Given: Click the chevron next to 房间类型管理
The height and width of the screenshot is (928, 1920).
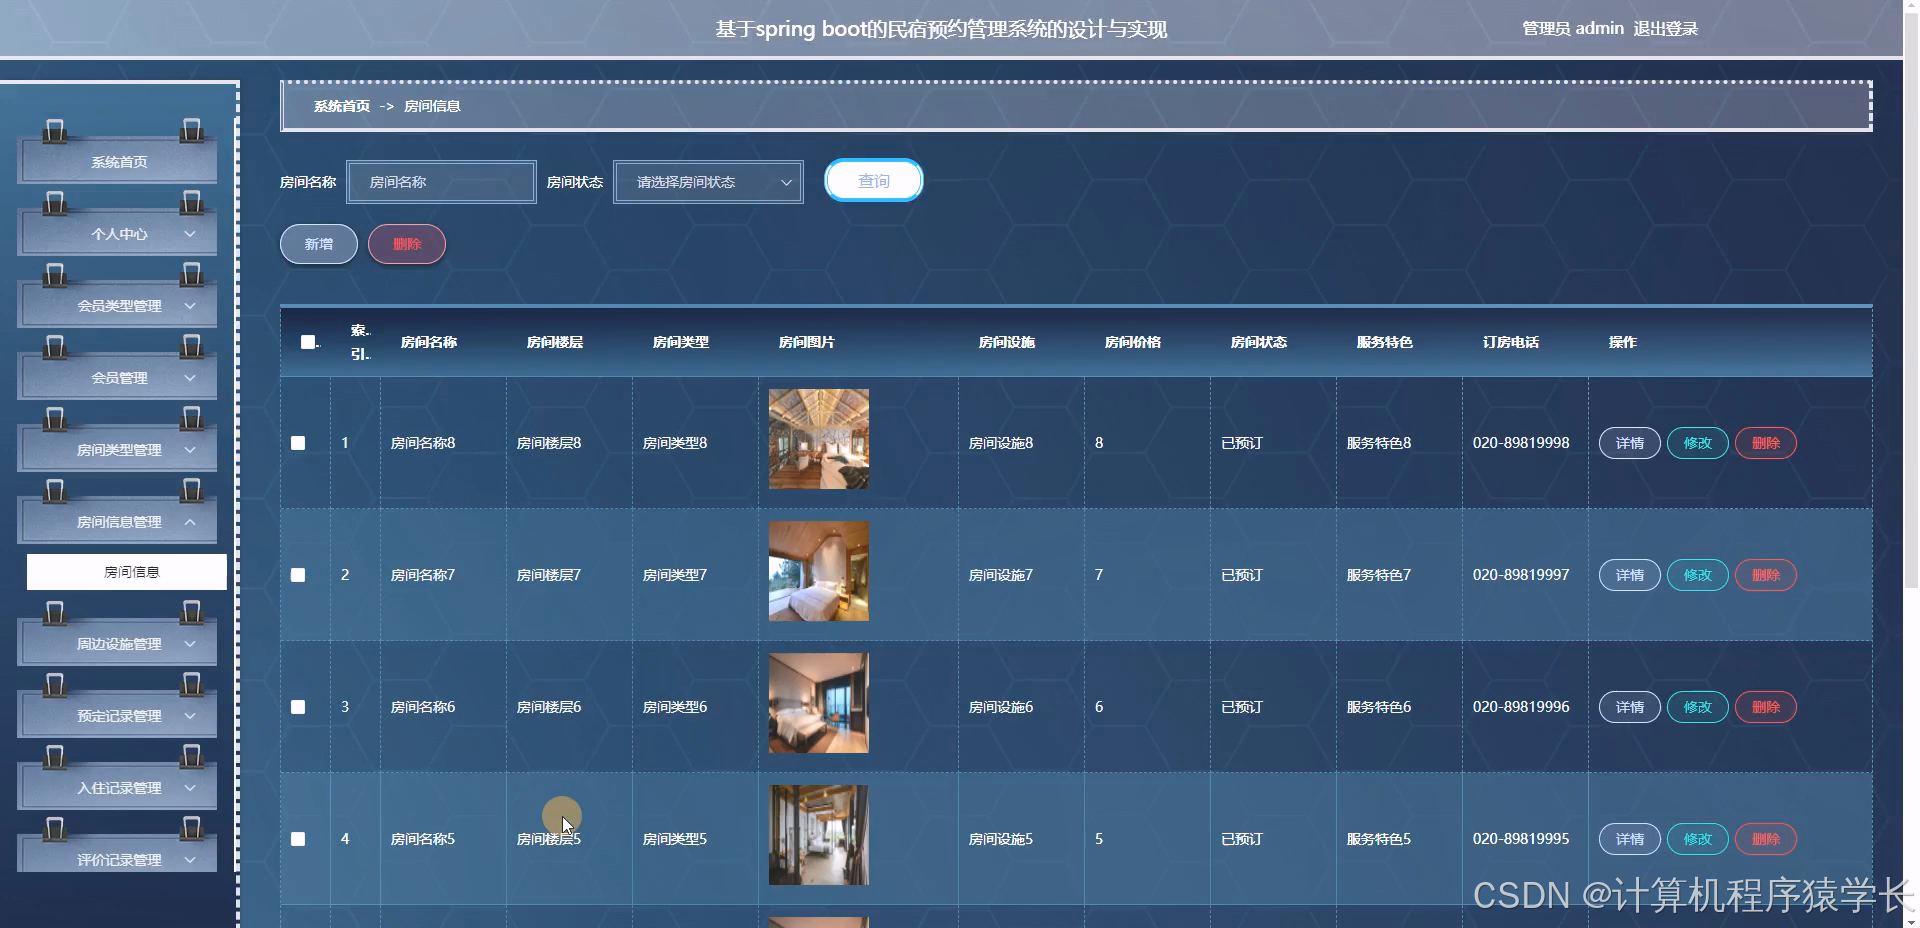Looking at the screenshot, I should click(x=190, y=450).
